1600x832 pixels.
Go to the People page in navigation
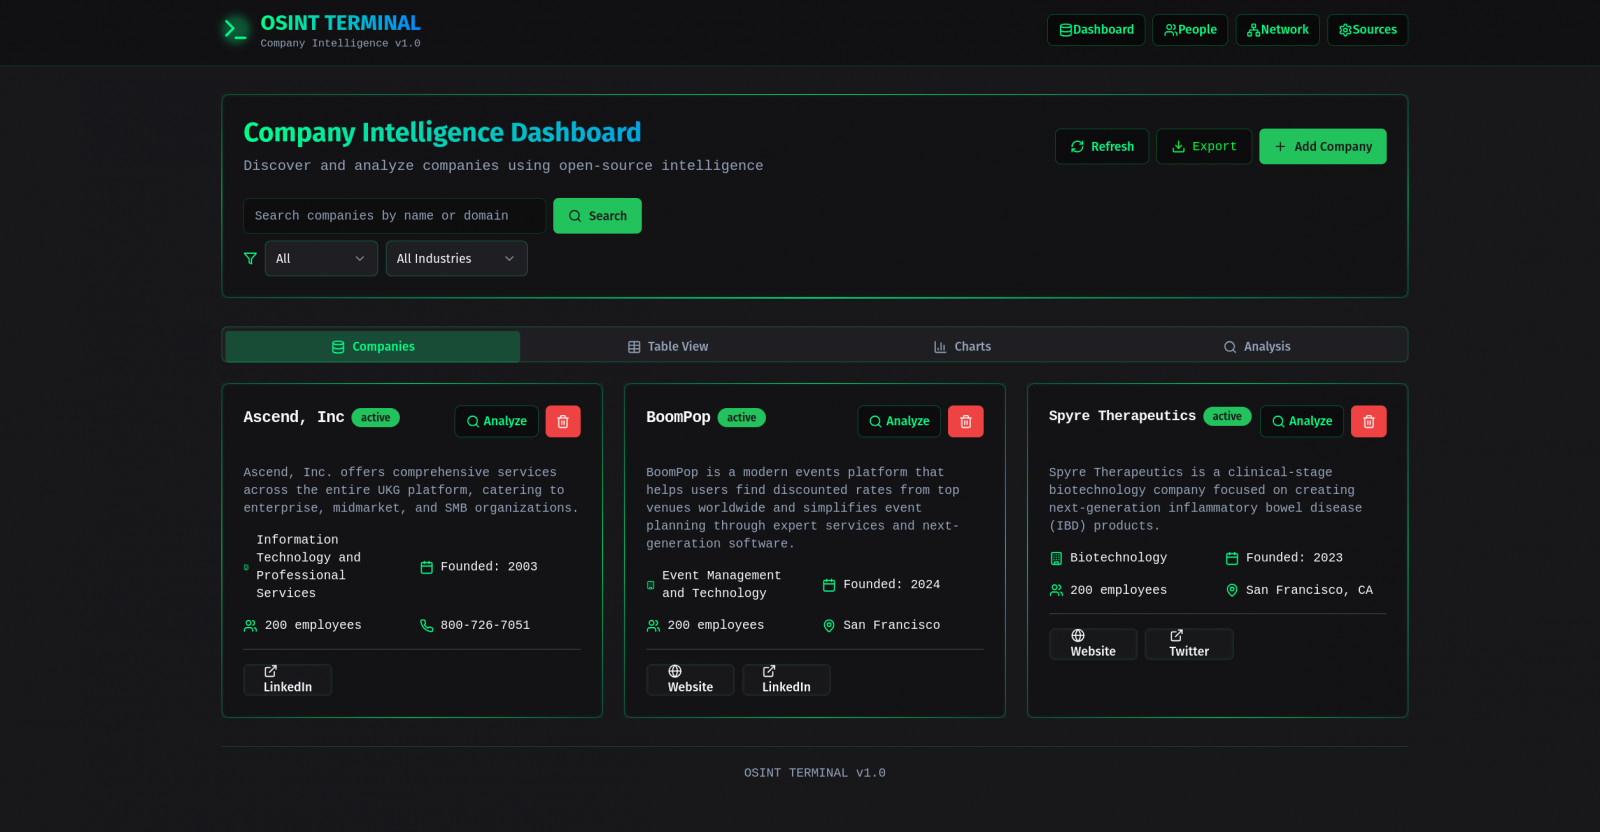tap(1190, 30)
